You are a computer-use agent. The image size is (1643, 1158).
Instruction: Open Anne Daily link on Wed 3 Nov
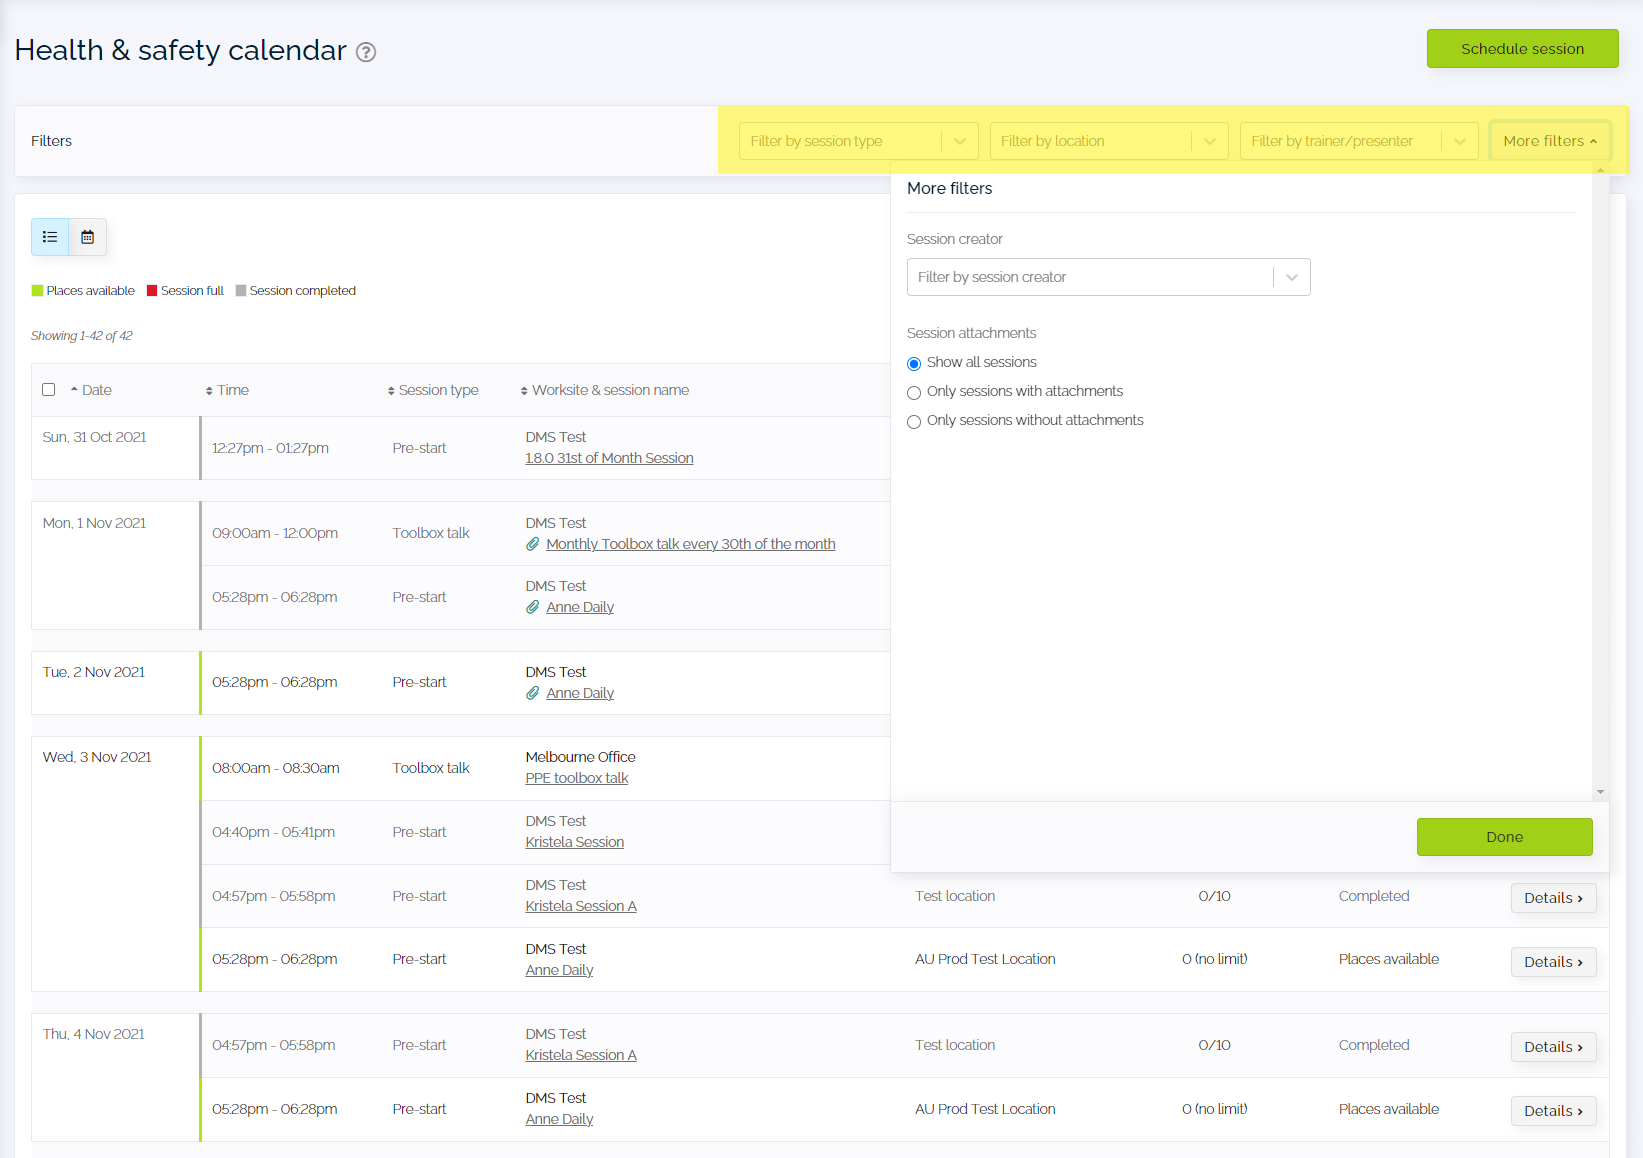pos(559,970)
